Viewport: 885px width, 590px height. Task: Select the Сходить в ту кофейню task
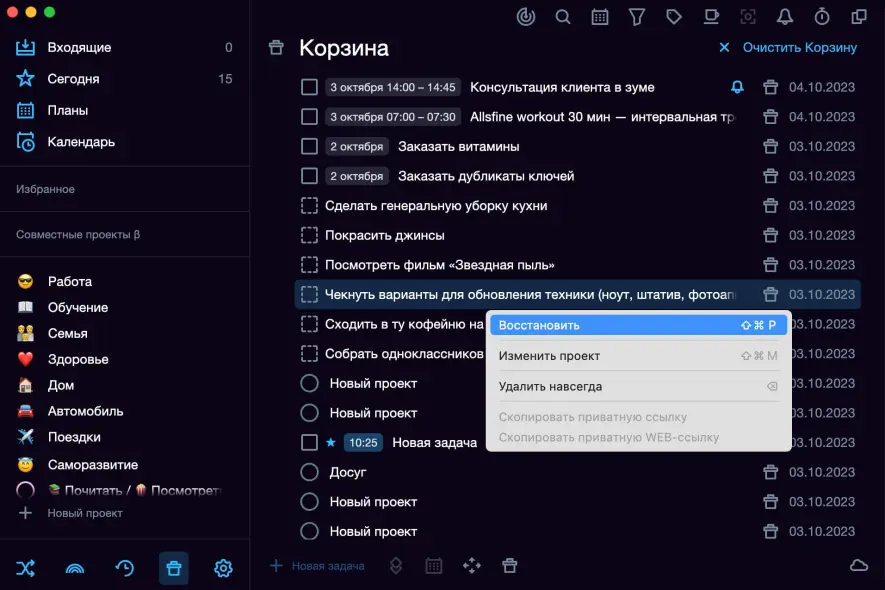[x=404, y=324]
